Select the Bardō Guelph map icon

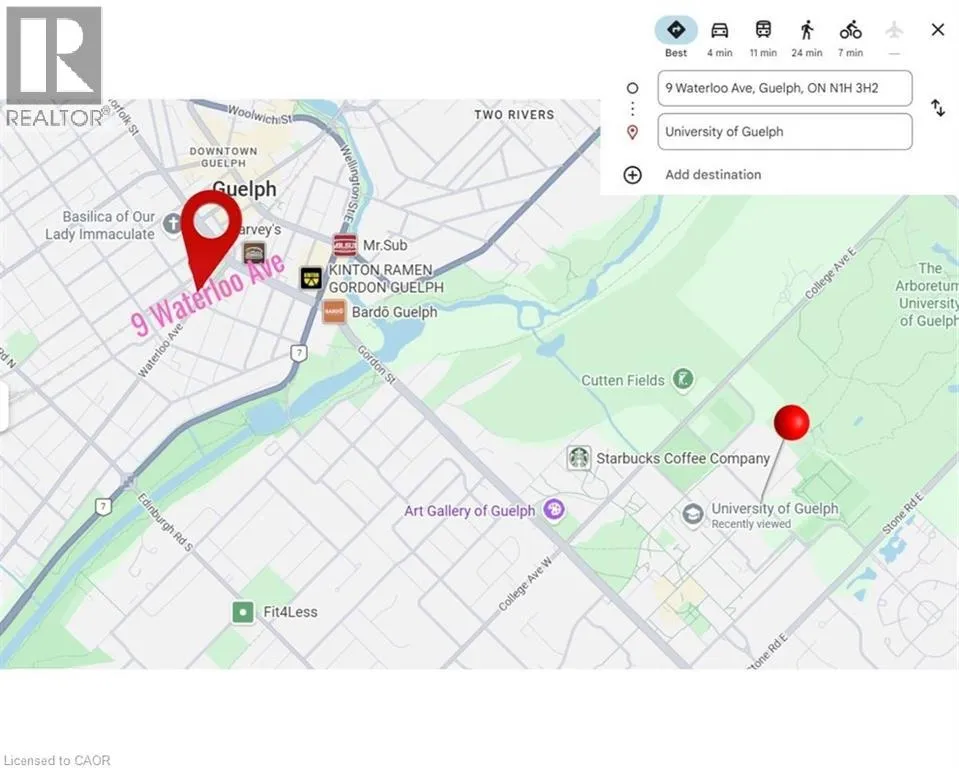tap(334, 312)
